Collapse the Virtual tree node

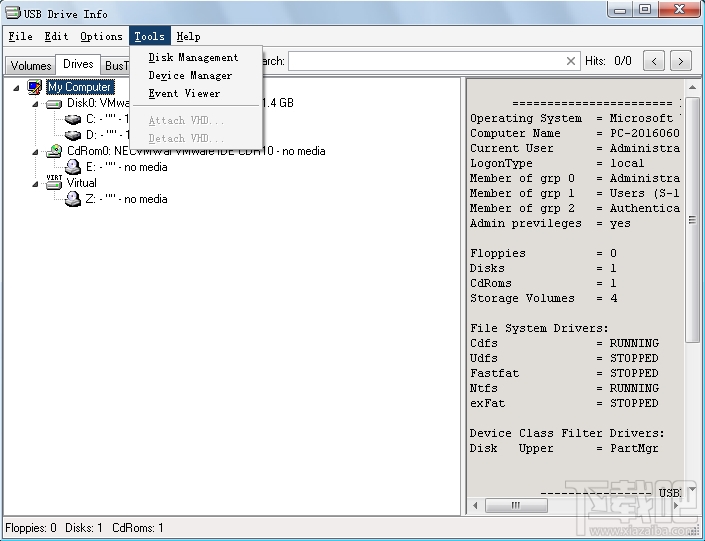point(35,183)
